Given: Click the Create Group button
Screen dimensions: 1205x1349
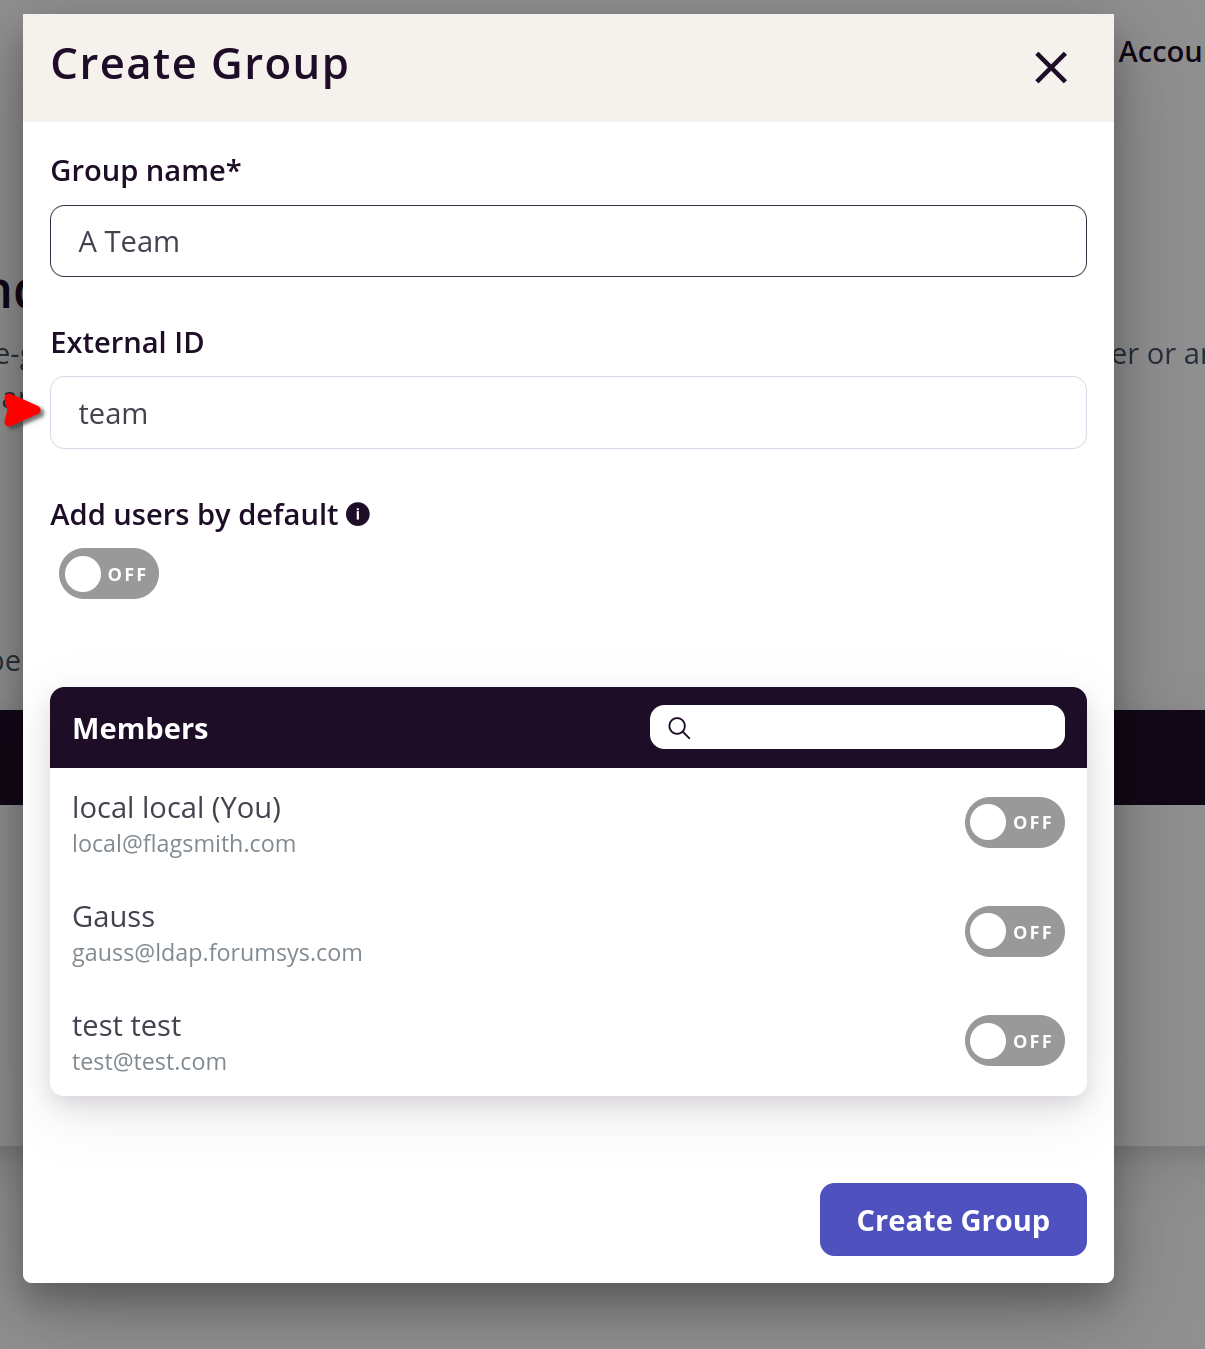Looking at the screenshot, I should coord(953,1219).
